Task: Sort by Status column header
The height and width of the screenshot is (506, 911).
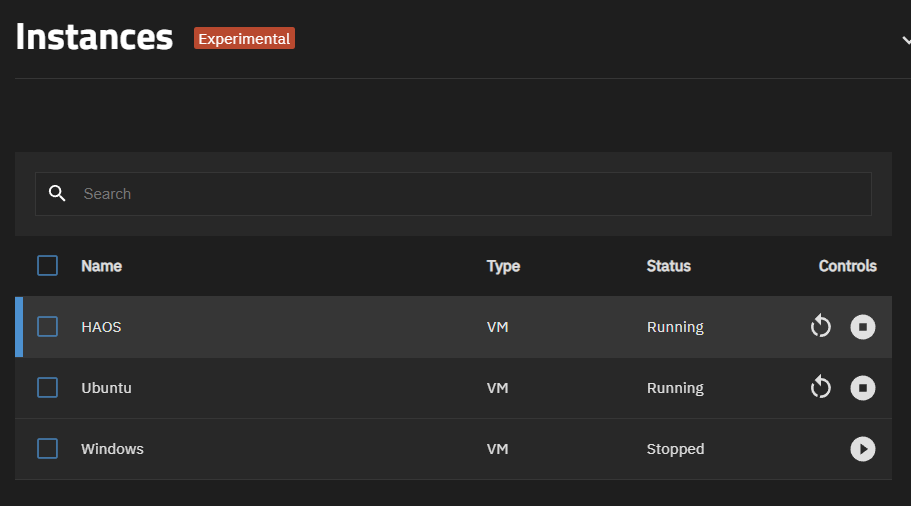Action: [x=669, y=266]
